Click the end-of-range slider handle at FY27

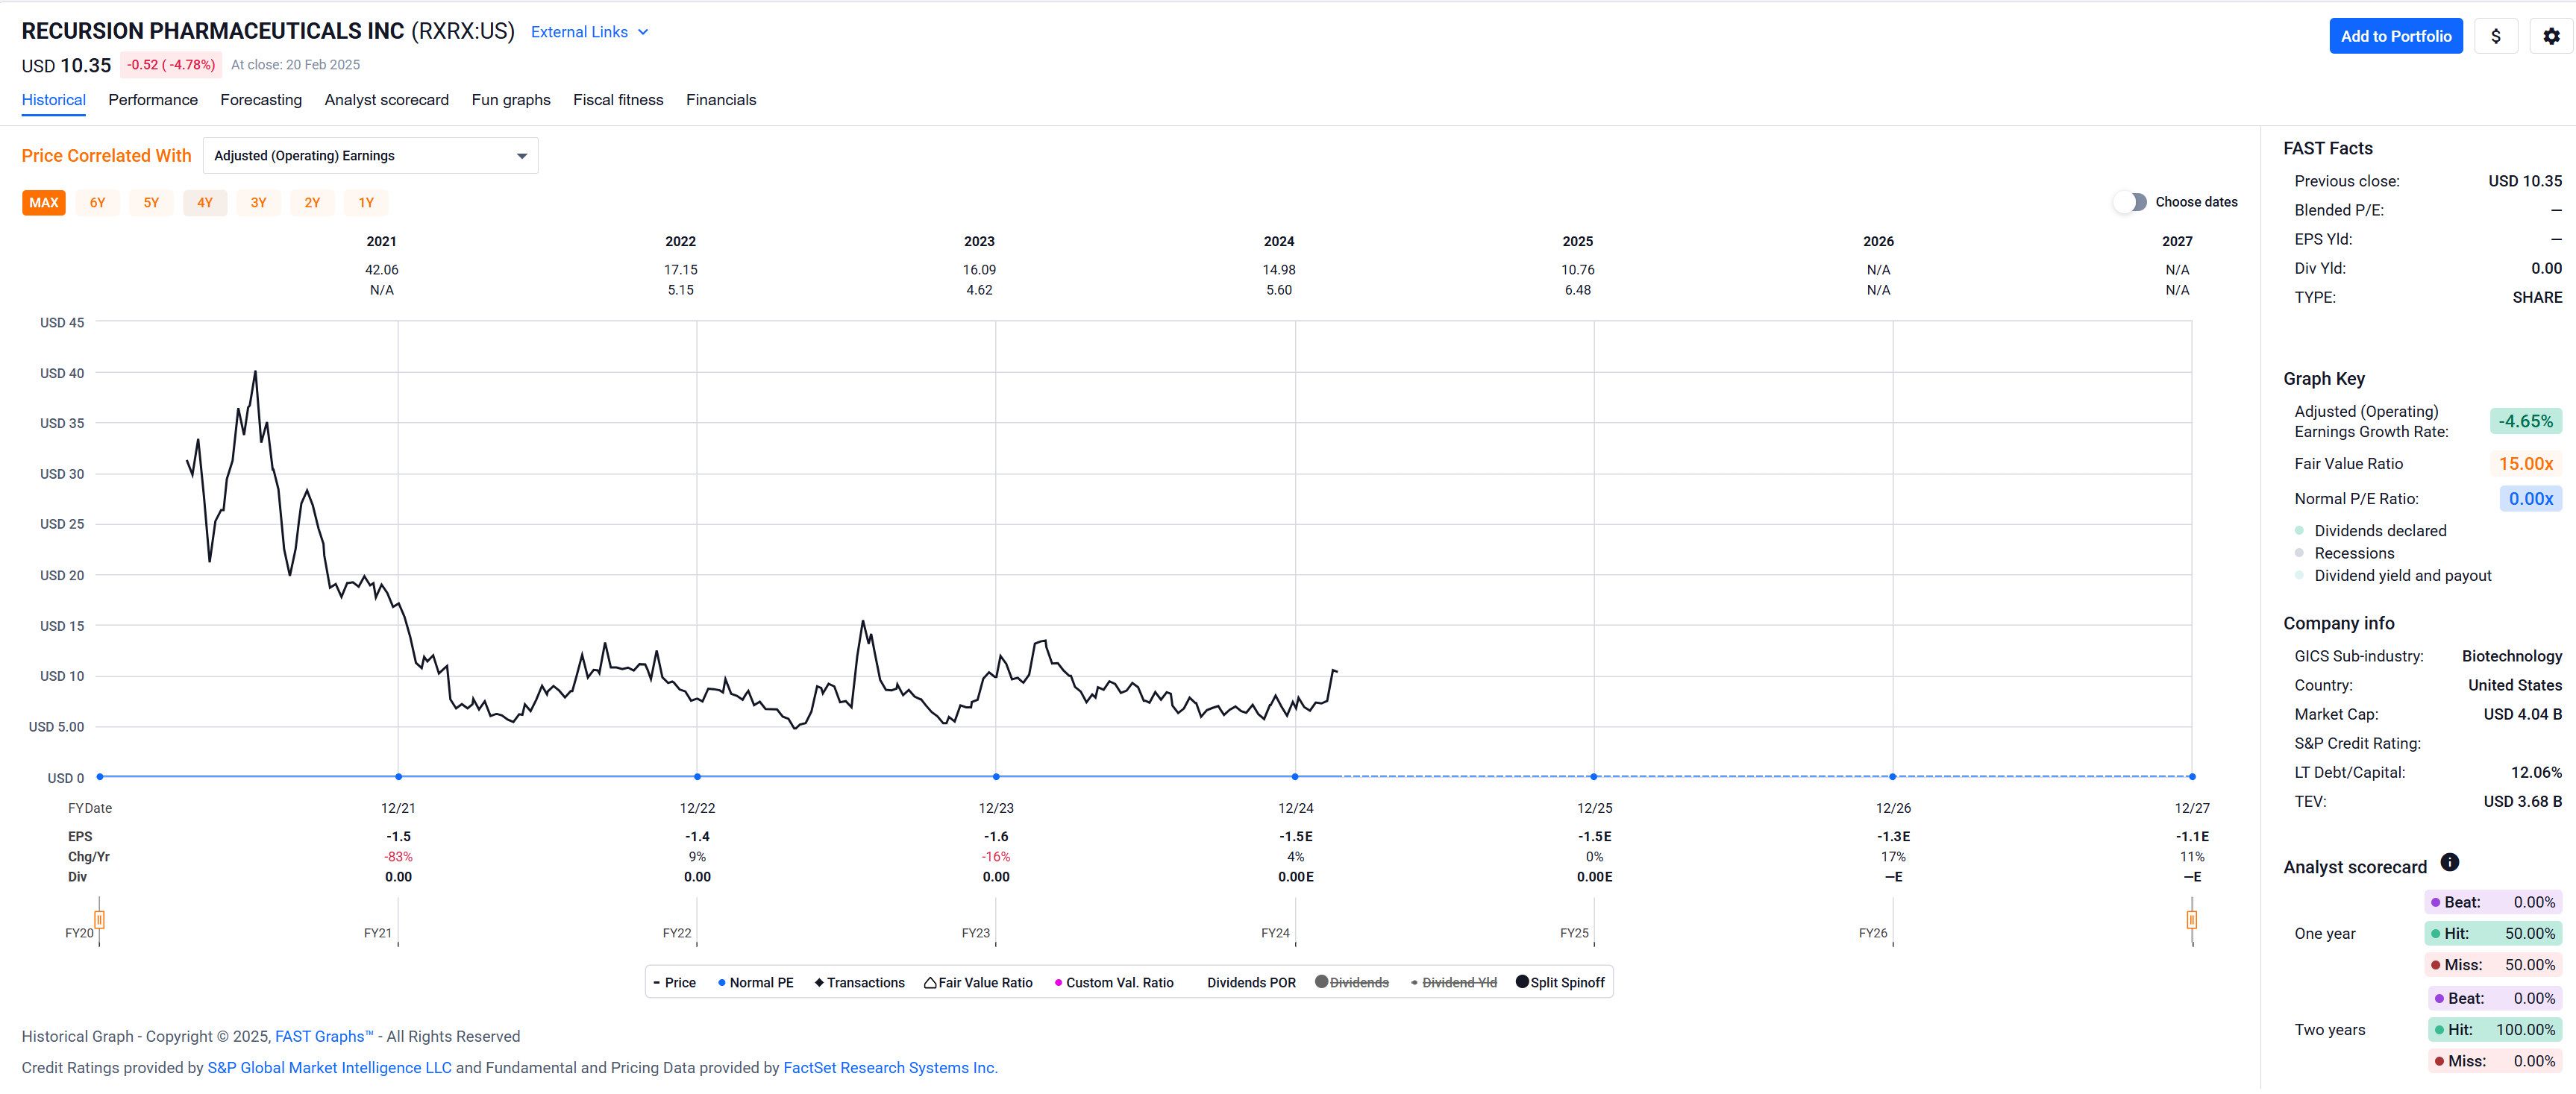(2192, 920)
